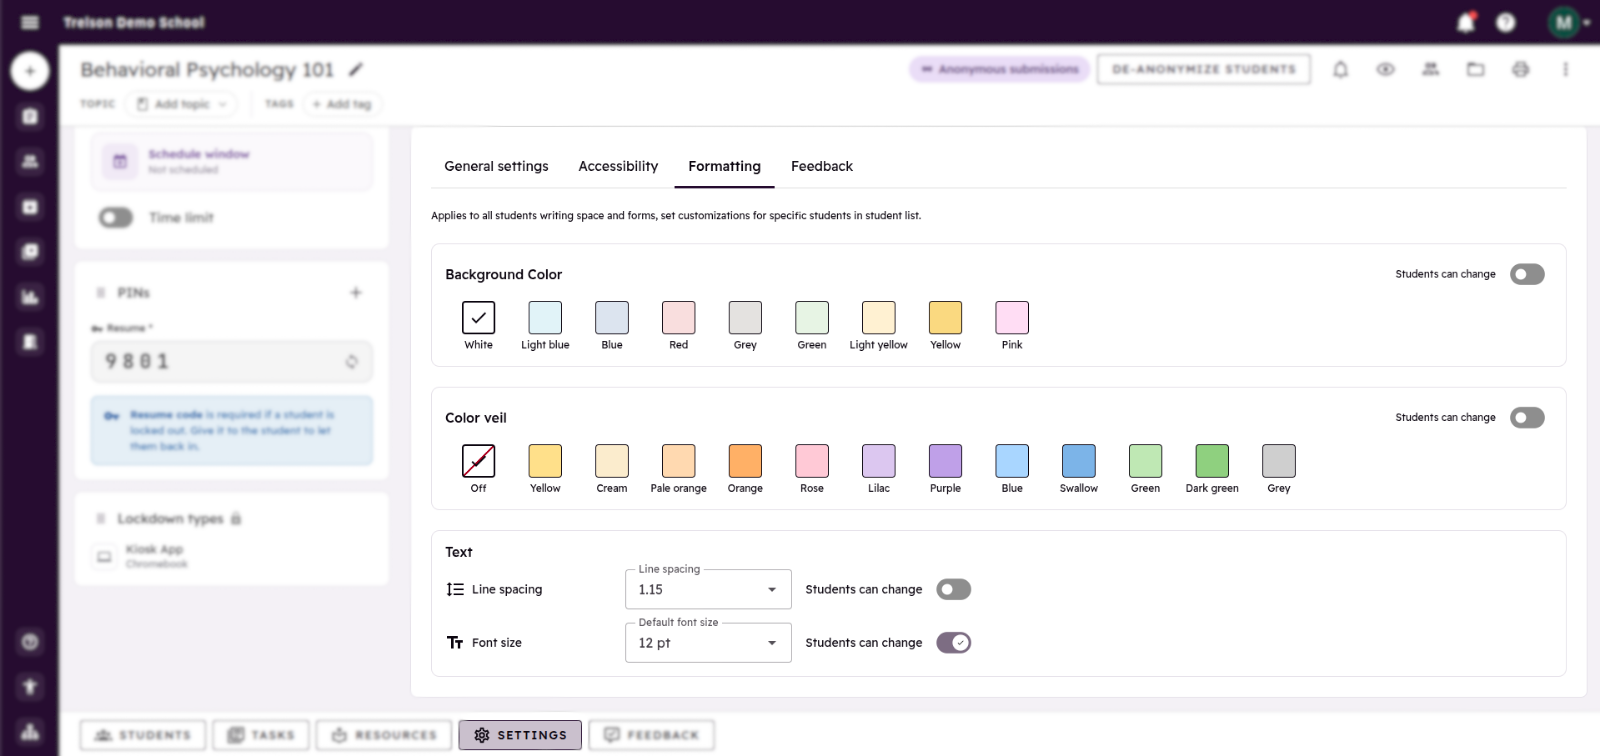Open the General settings tab

coord(496,166)
